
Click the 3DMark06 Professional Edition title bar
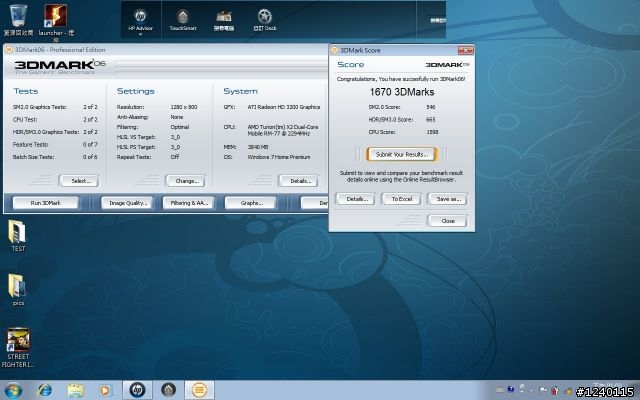166,50
